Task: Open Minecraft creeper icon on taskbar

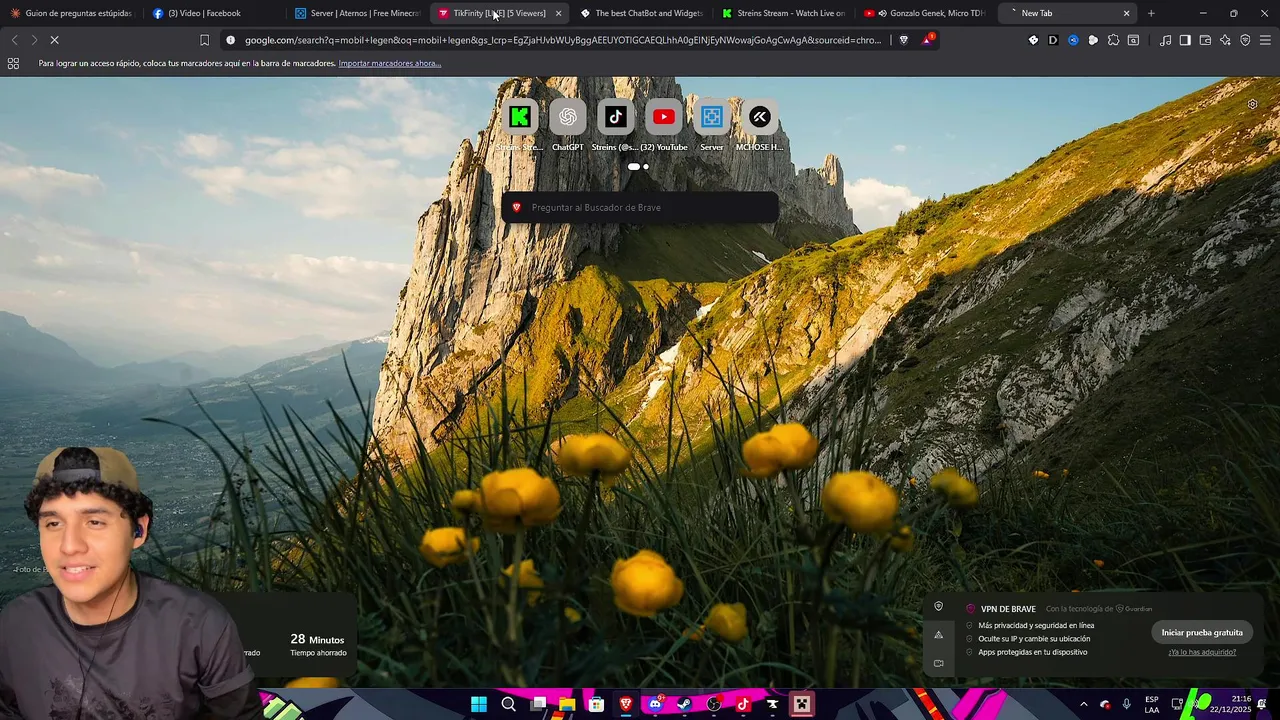Action: pos(801,704)
